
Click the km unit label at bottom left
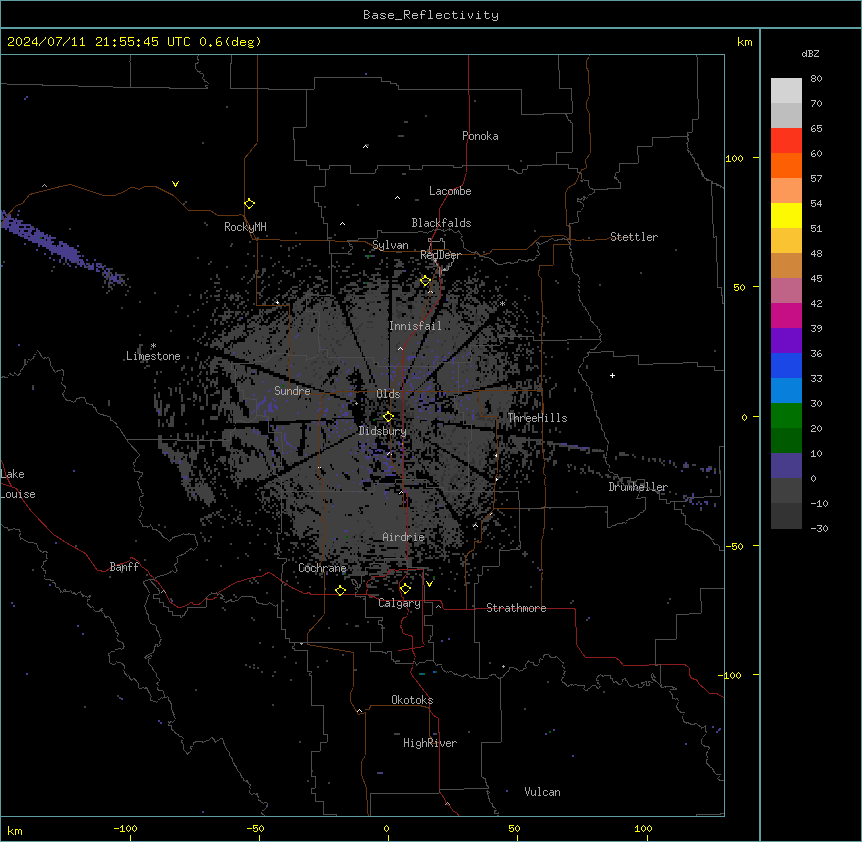pyautogui.click(x=15, y=831)
